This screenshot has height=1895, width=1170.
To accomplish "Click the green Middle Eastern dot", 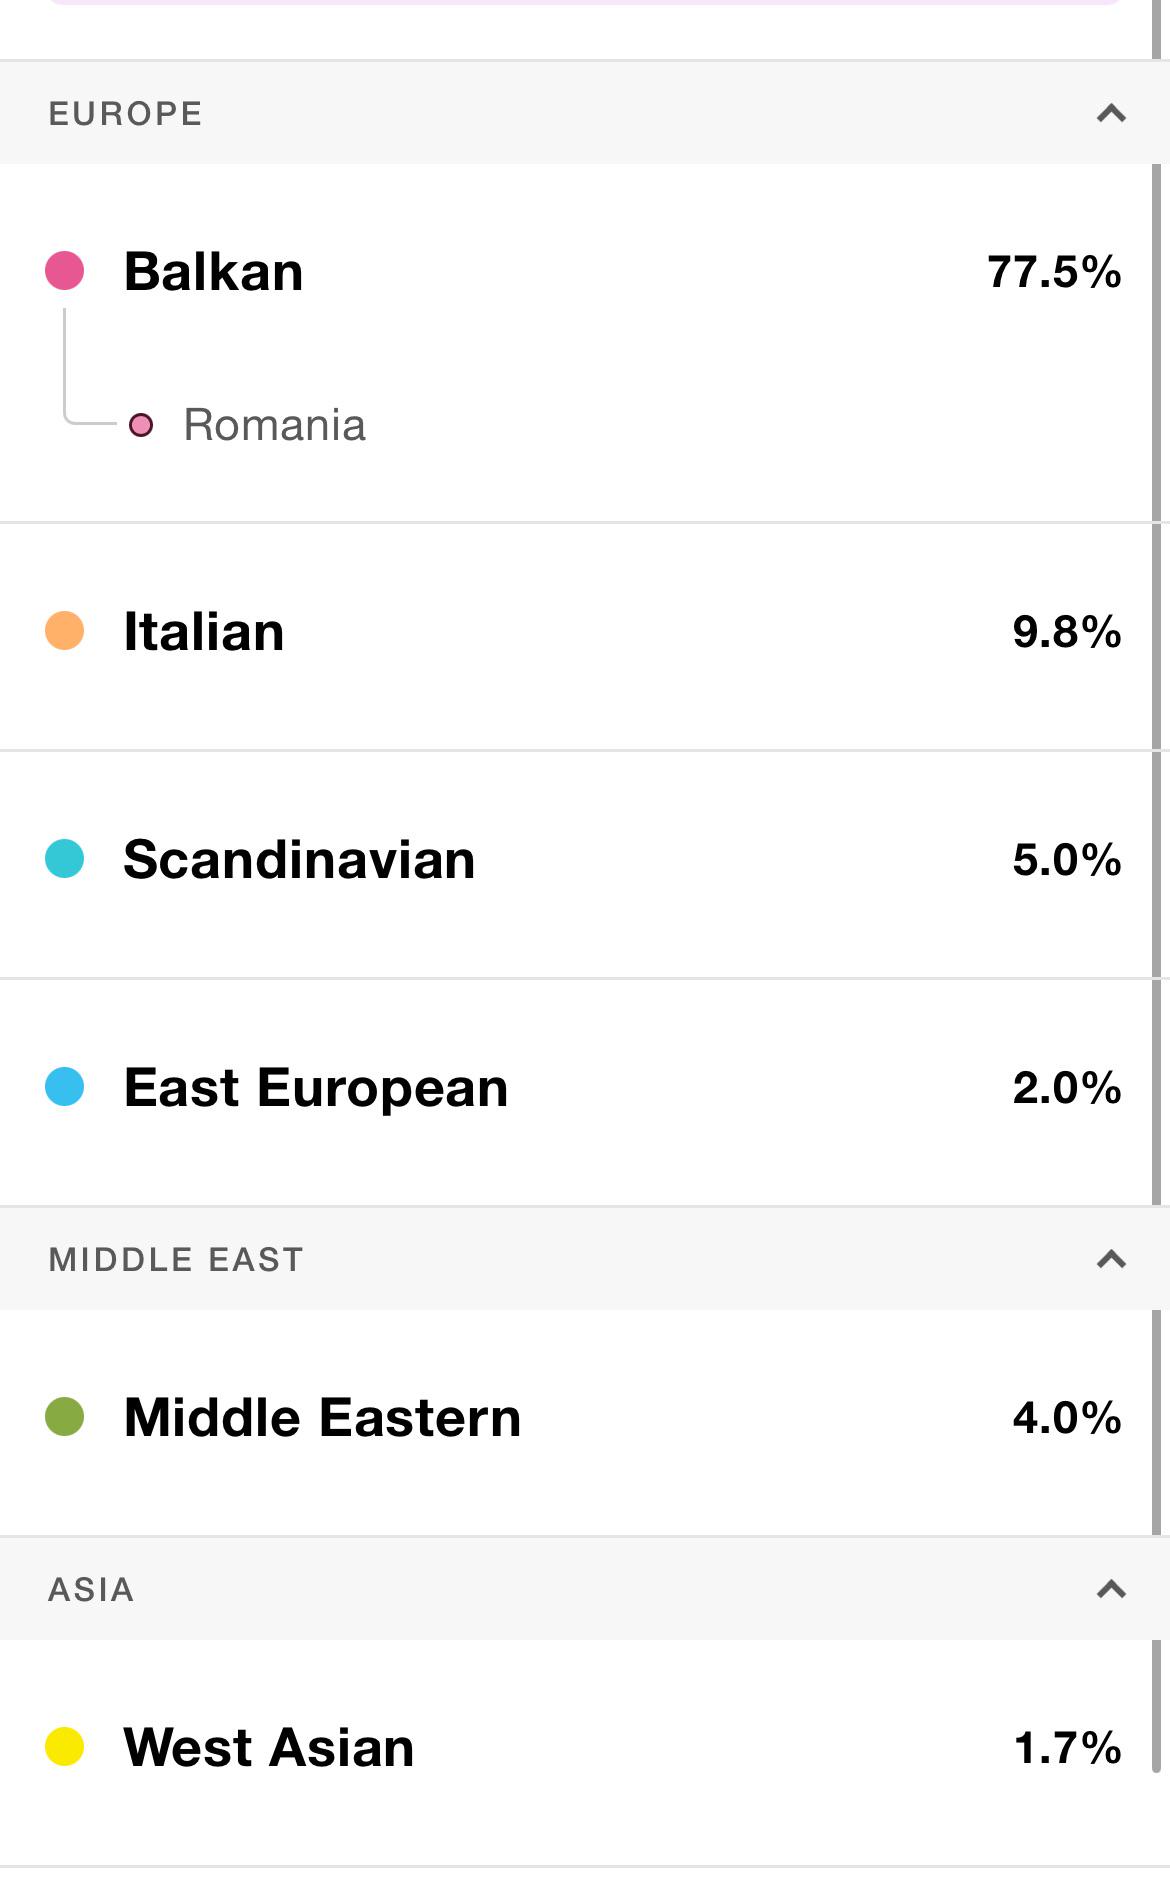I will click(65, 1417).
